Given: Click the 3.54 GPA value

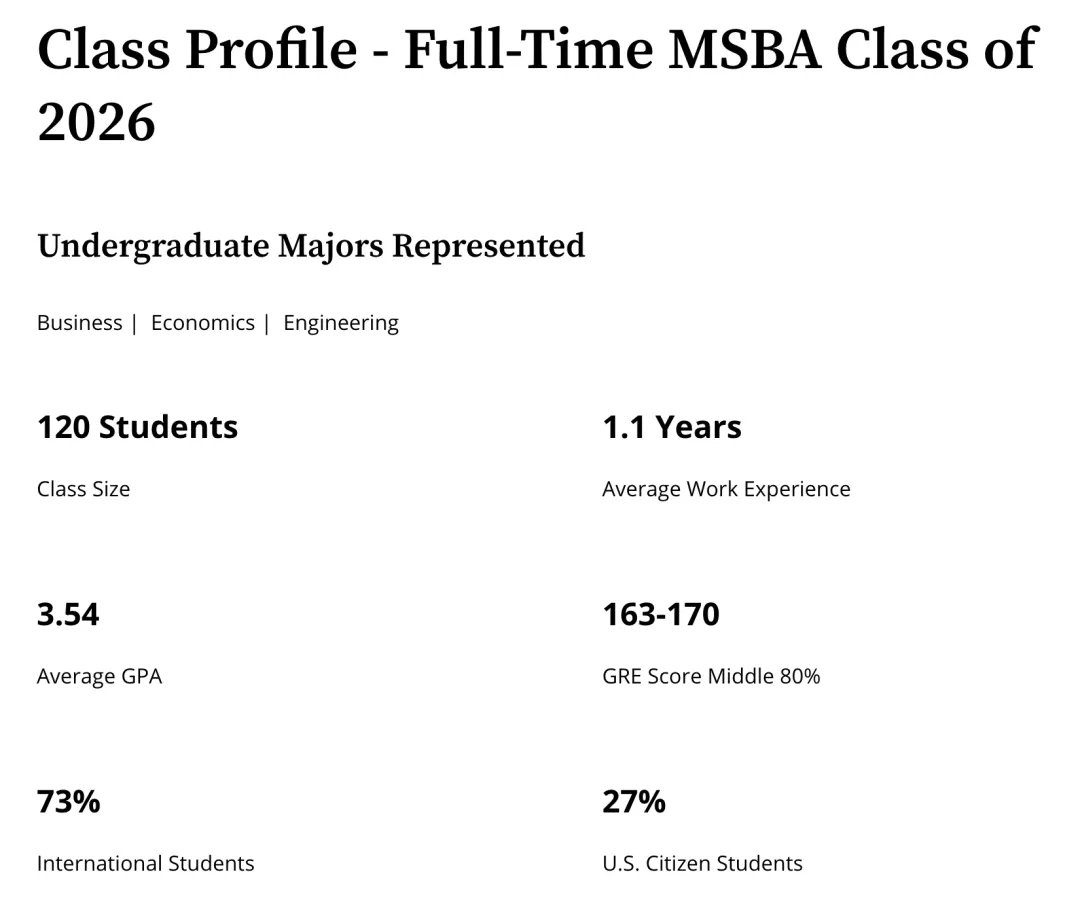Looking at the screenshot, I should 68,614.
